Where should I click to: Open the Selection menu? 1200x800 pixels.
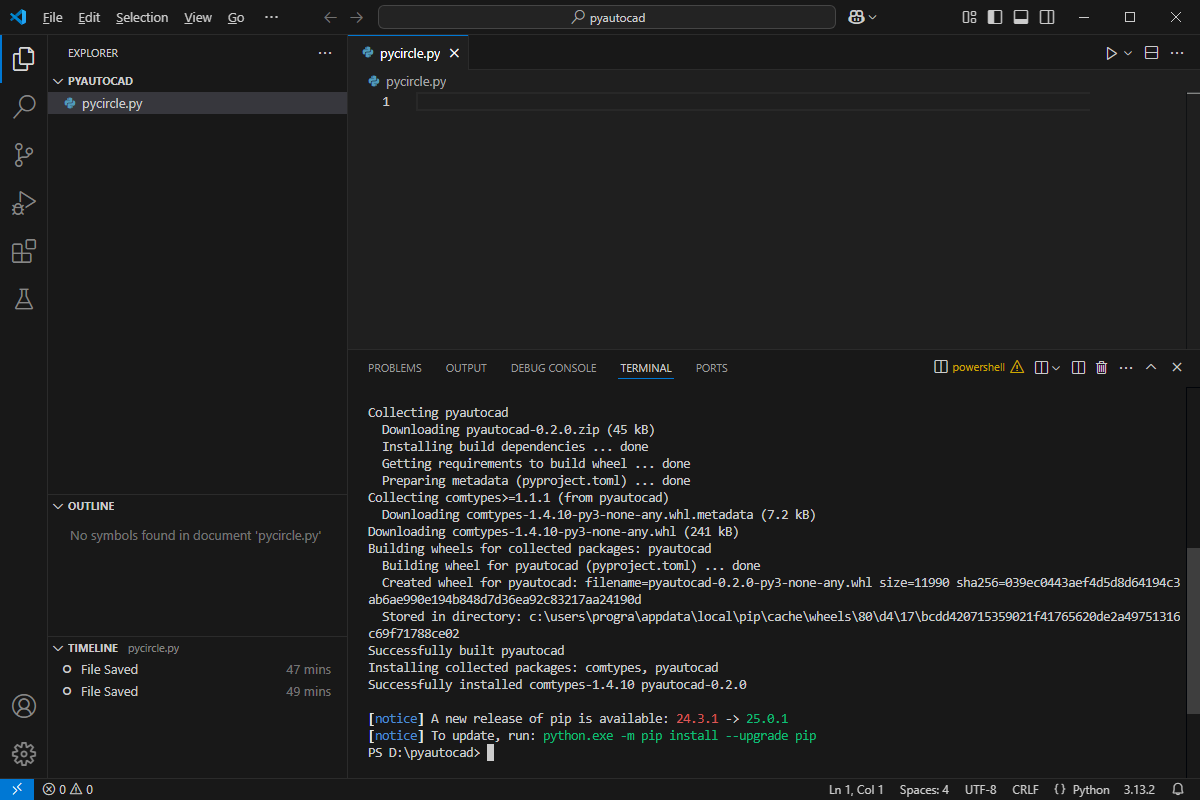pyautogui.click(x=142, y=18)
